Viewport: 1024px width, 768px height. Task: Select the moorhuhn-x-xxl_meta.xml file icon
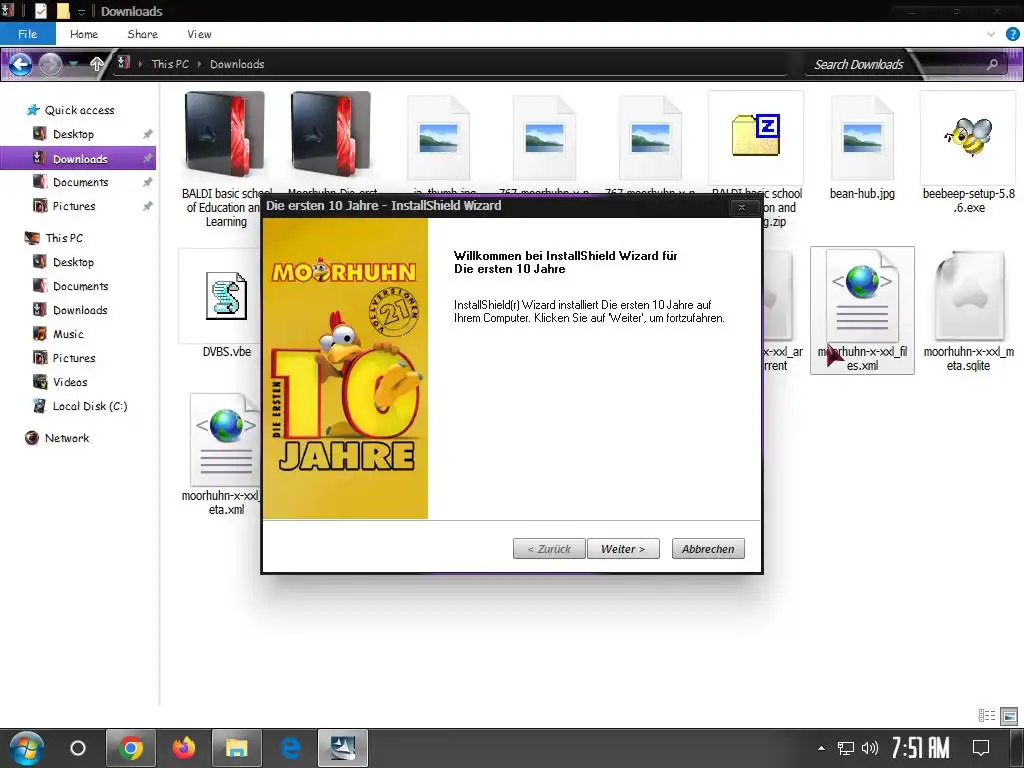tap(226, 440)
